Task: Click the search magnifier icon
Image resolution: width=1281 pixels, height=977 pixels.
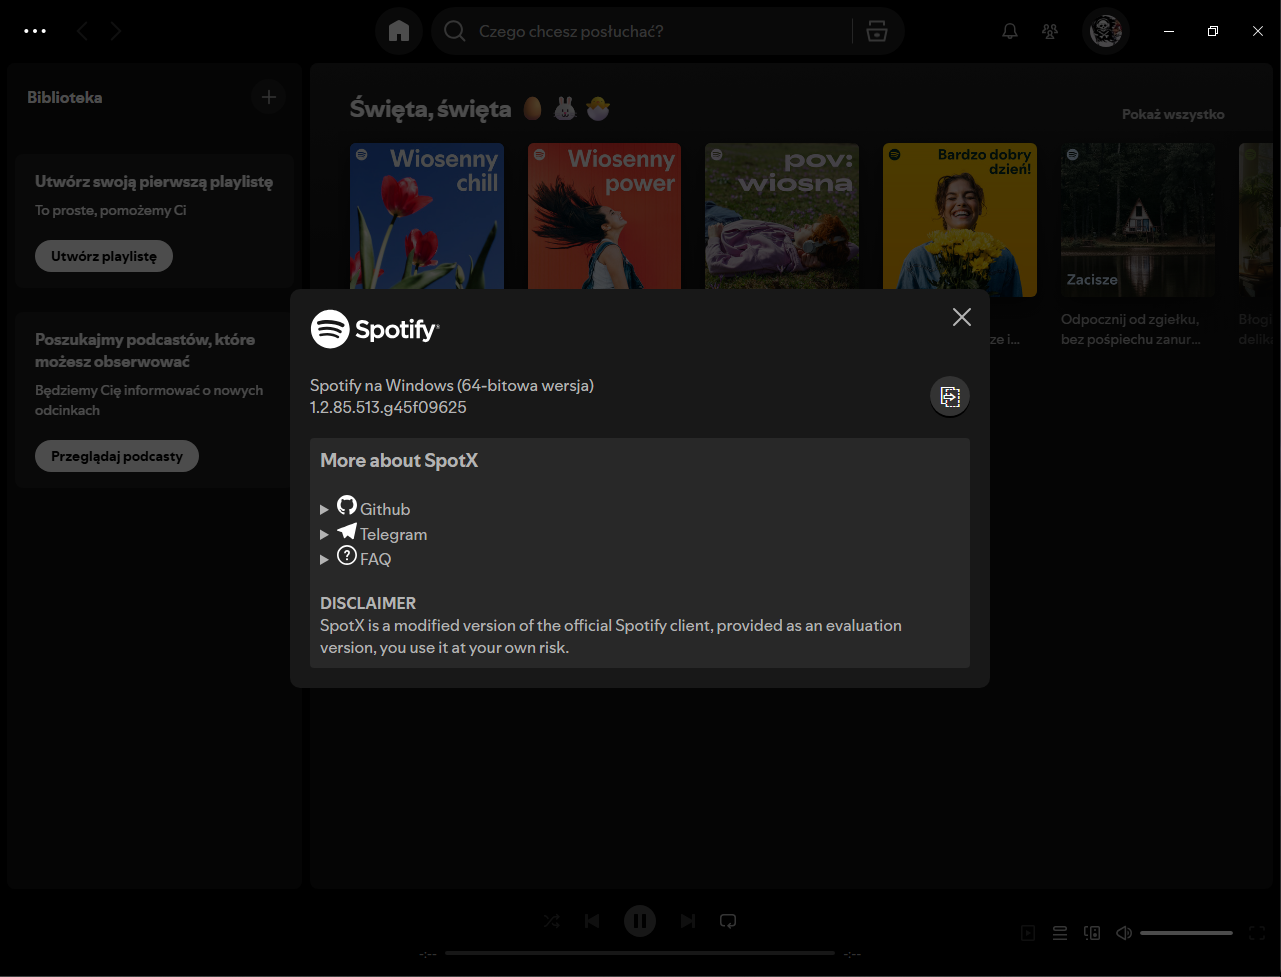Action: click(x=455, y=31)
